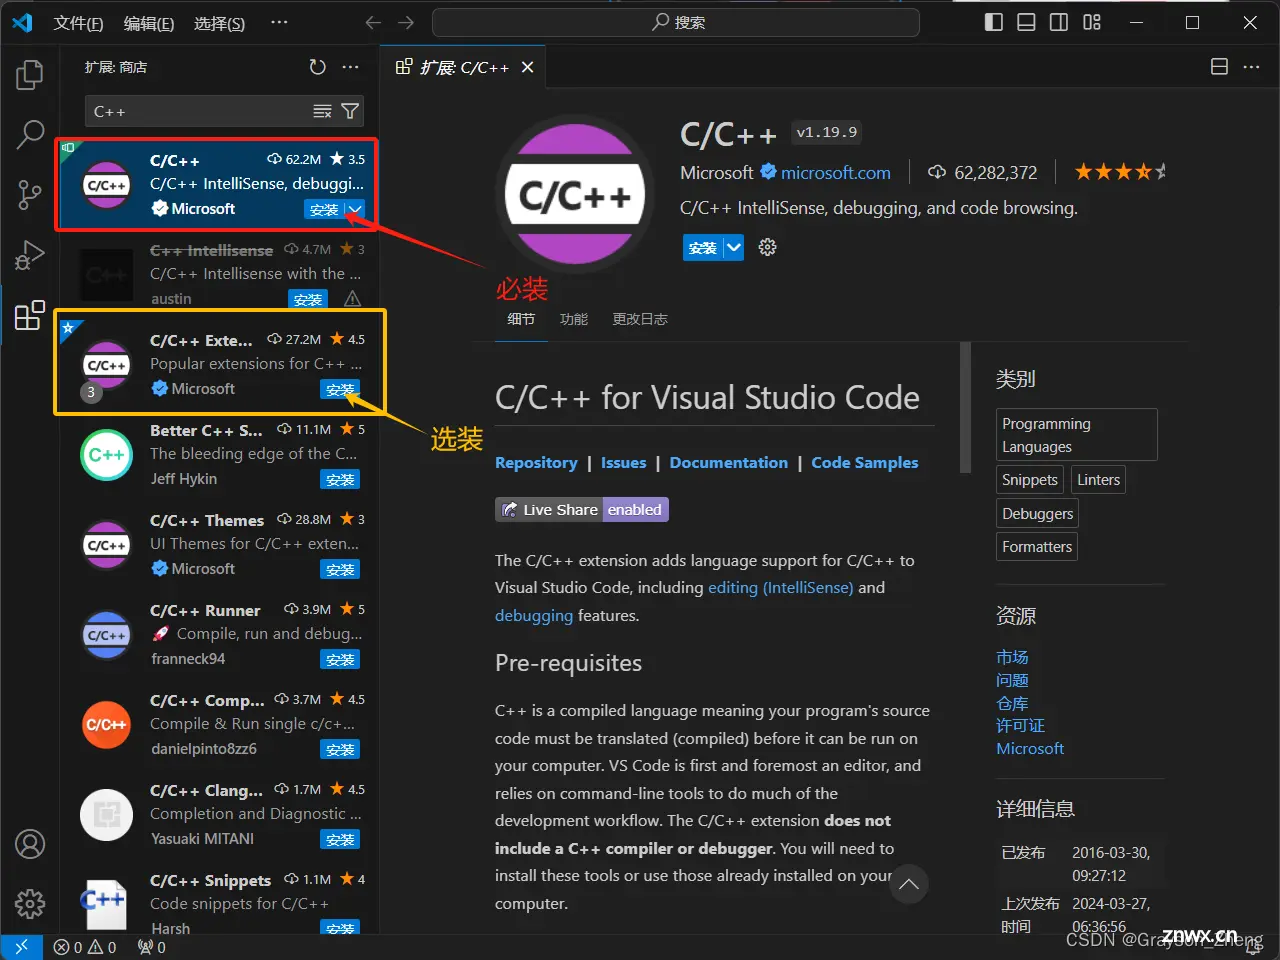Screen dimensions: 1280x960
Task: Toggle secondary side bar layout icon
Action: click(x=1059, y=22)
